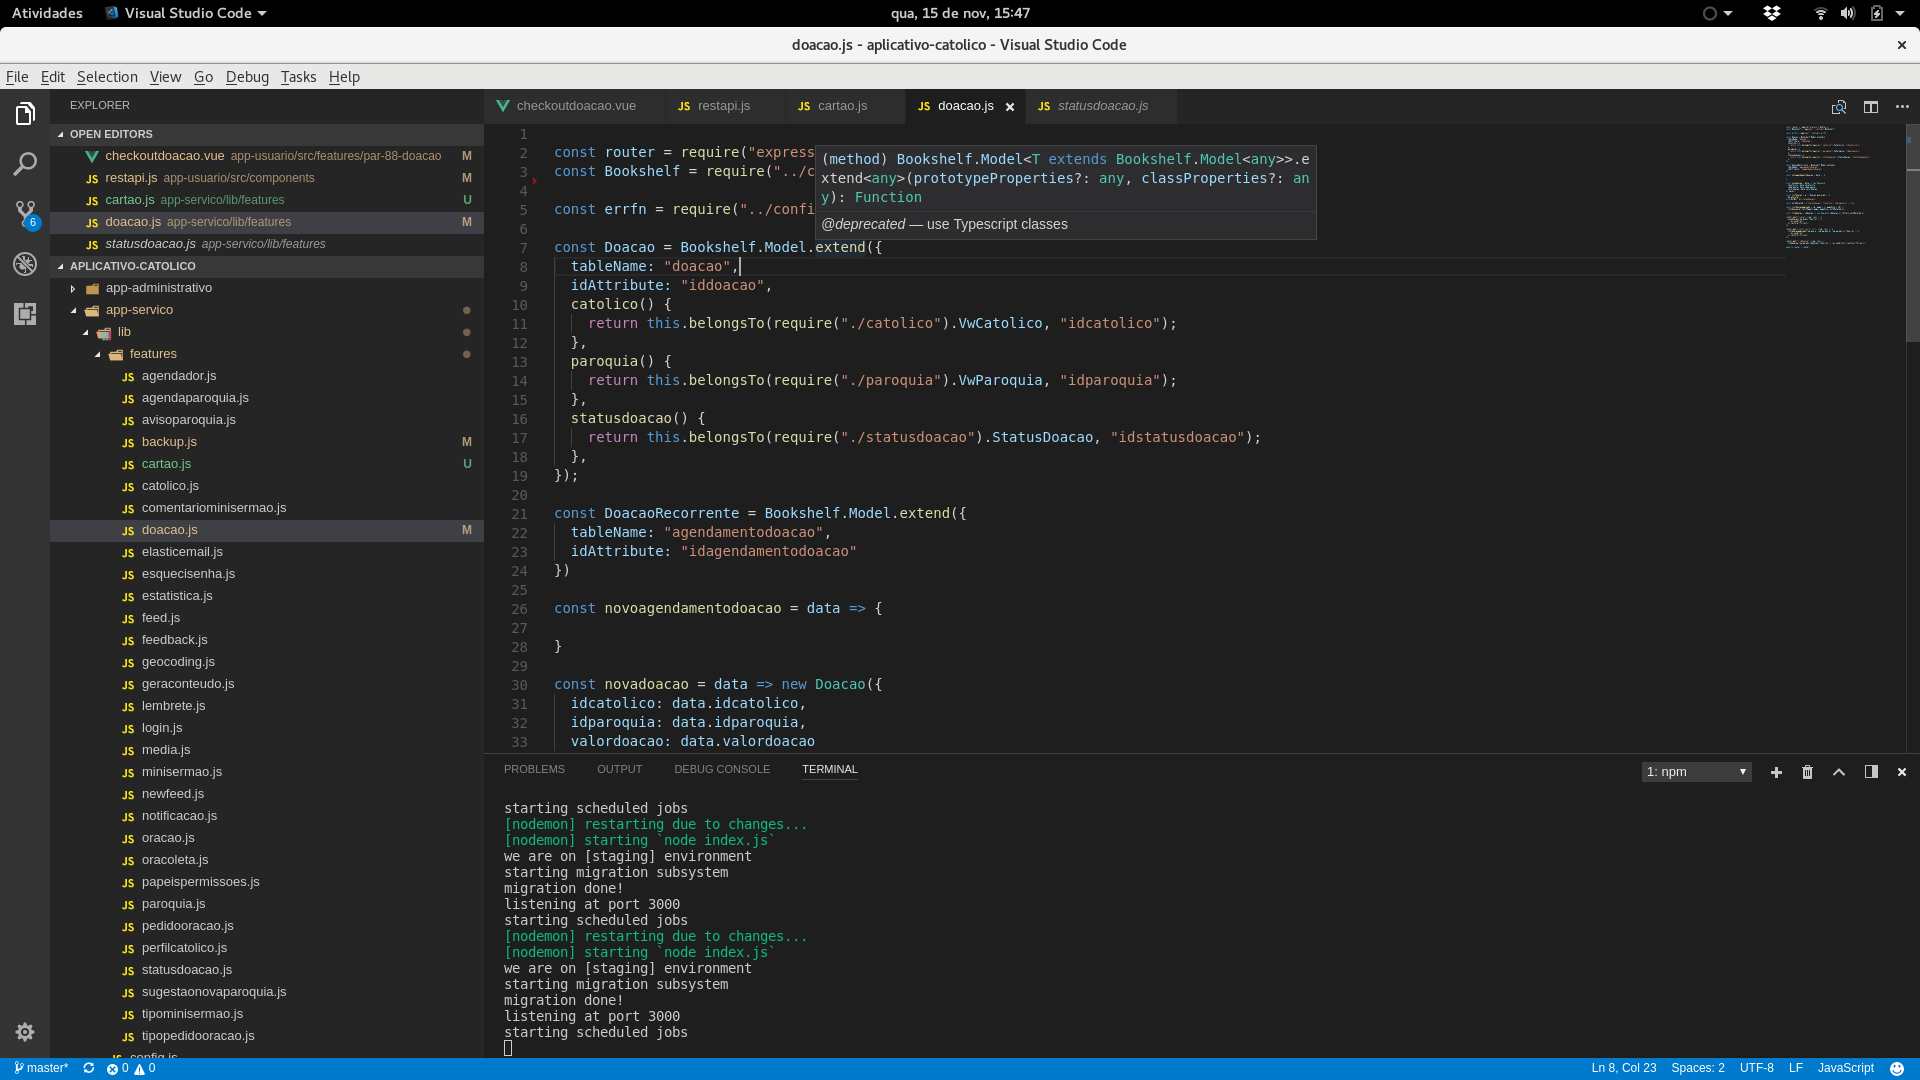Viewport: 1920px width, 1080px height.
Task: Open Source Control view with 6 changes
Action: (25, 213)
